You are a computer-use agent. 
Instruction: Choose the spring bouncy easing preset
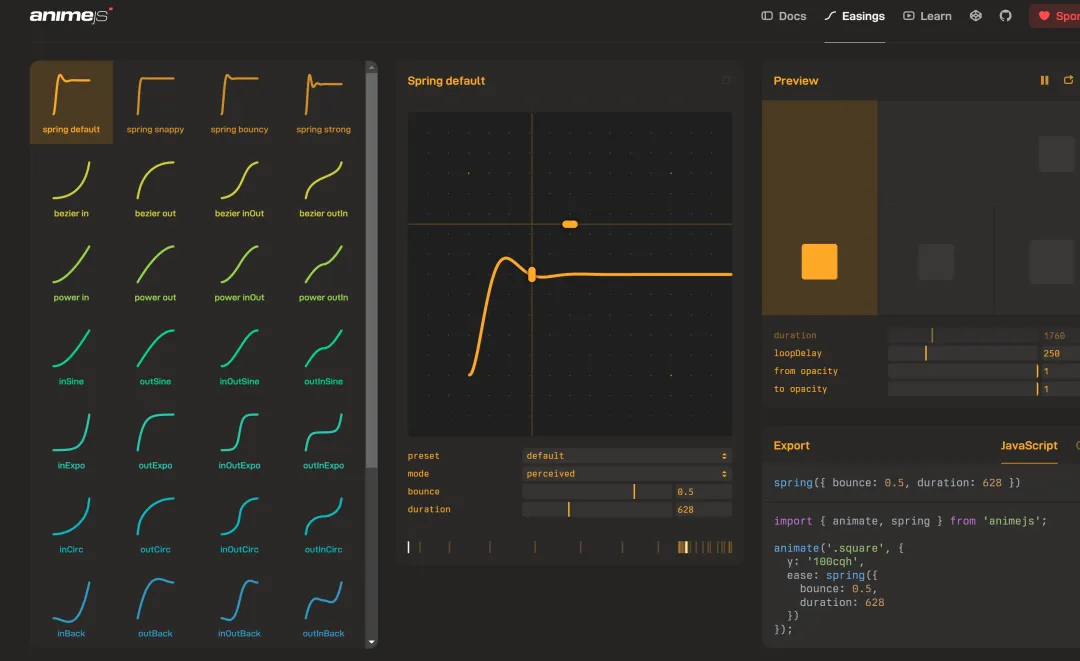tap(239, 103)
